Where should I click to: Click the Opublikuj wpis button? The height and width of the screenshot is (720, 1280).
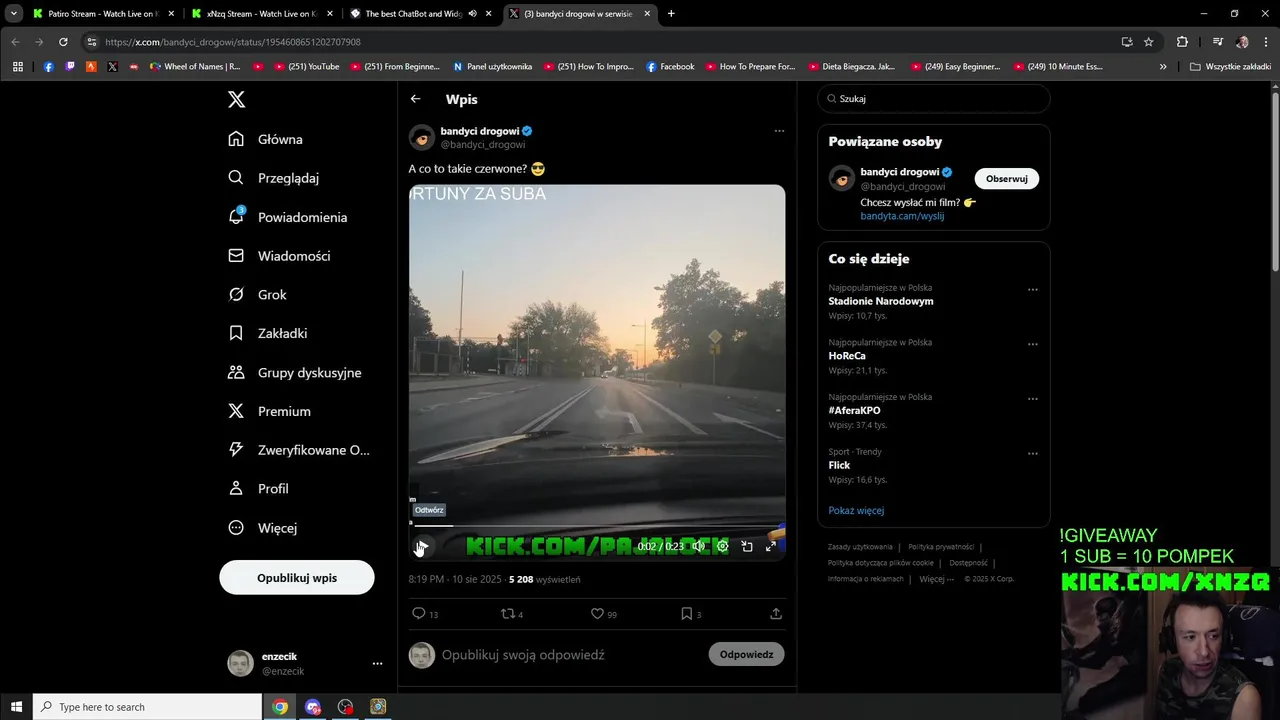[297, 578]
